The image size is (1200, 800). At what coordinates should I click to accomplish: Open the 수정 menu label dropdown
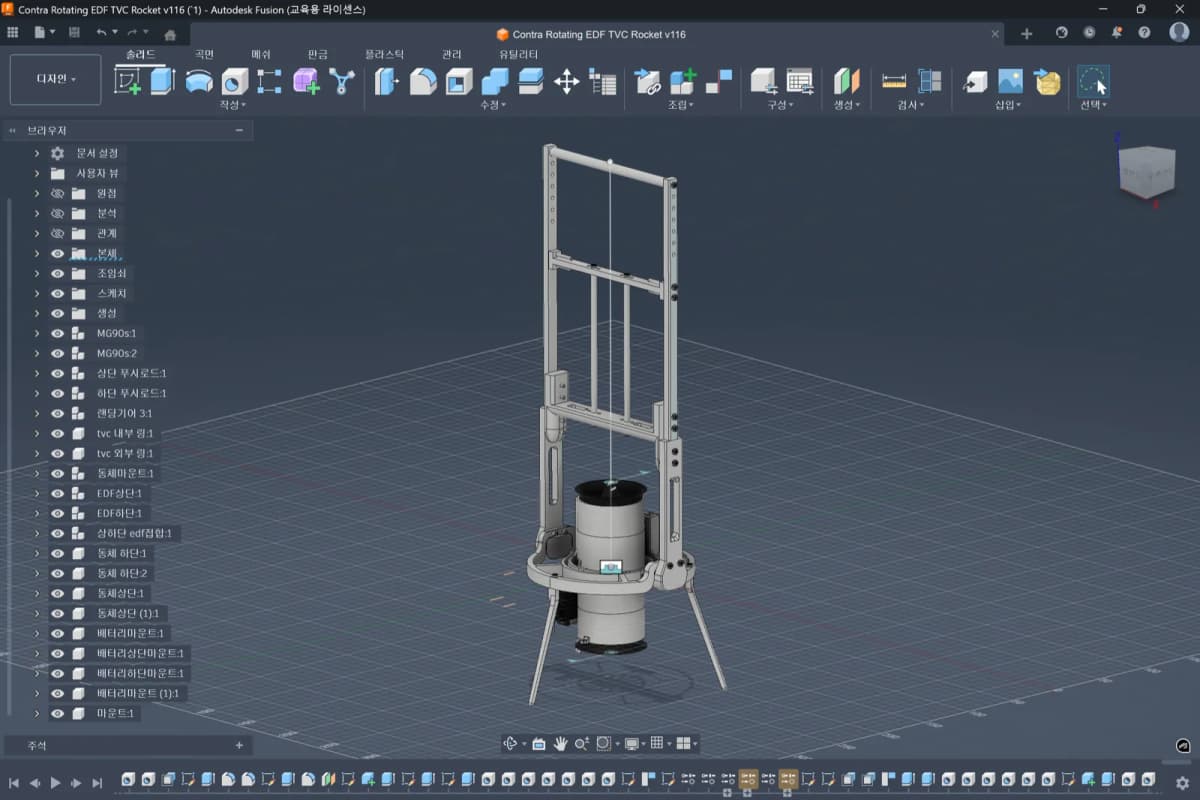tap(493, 104)
